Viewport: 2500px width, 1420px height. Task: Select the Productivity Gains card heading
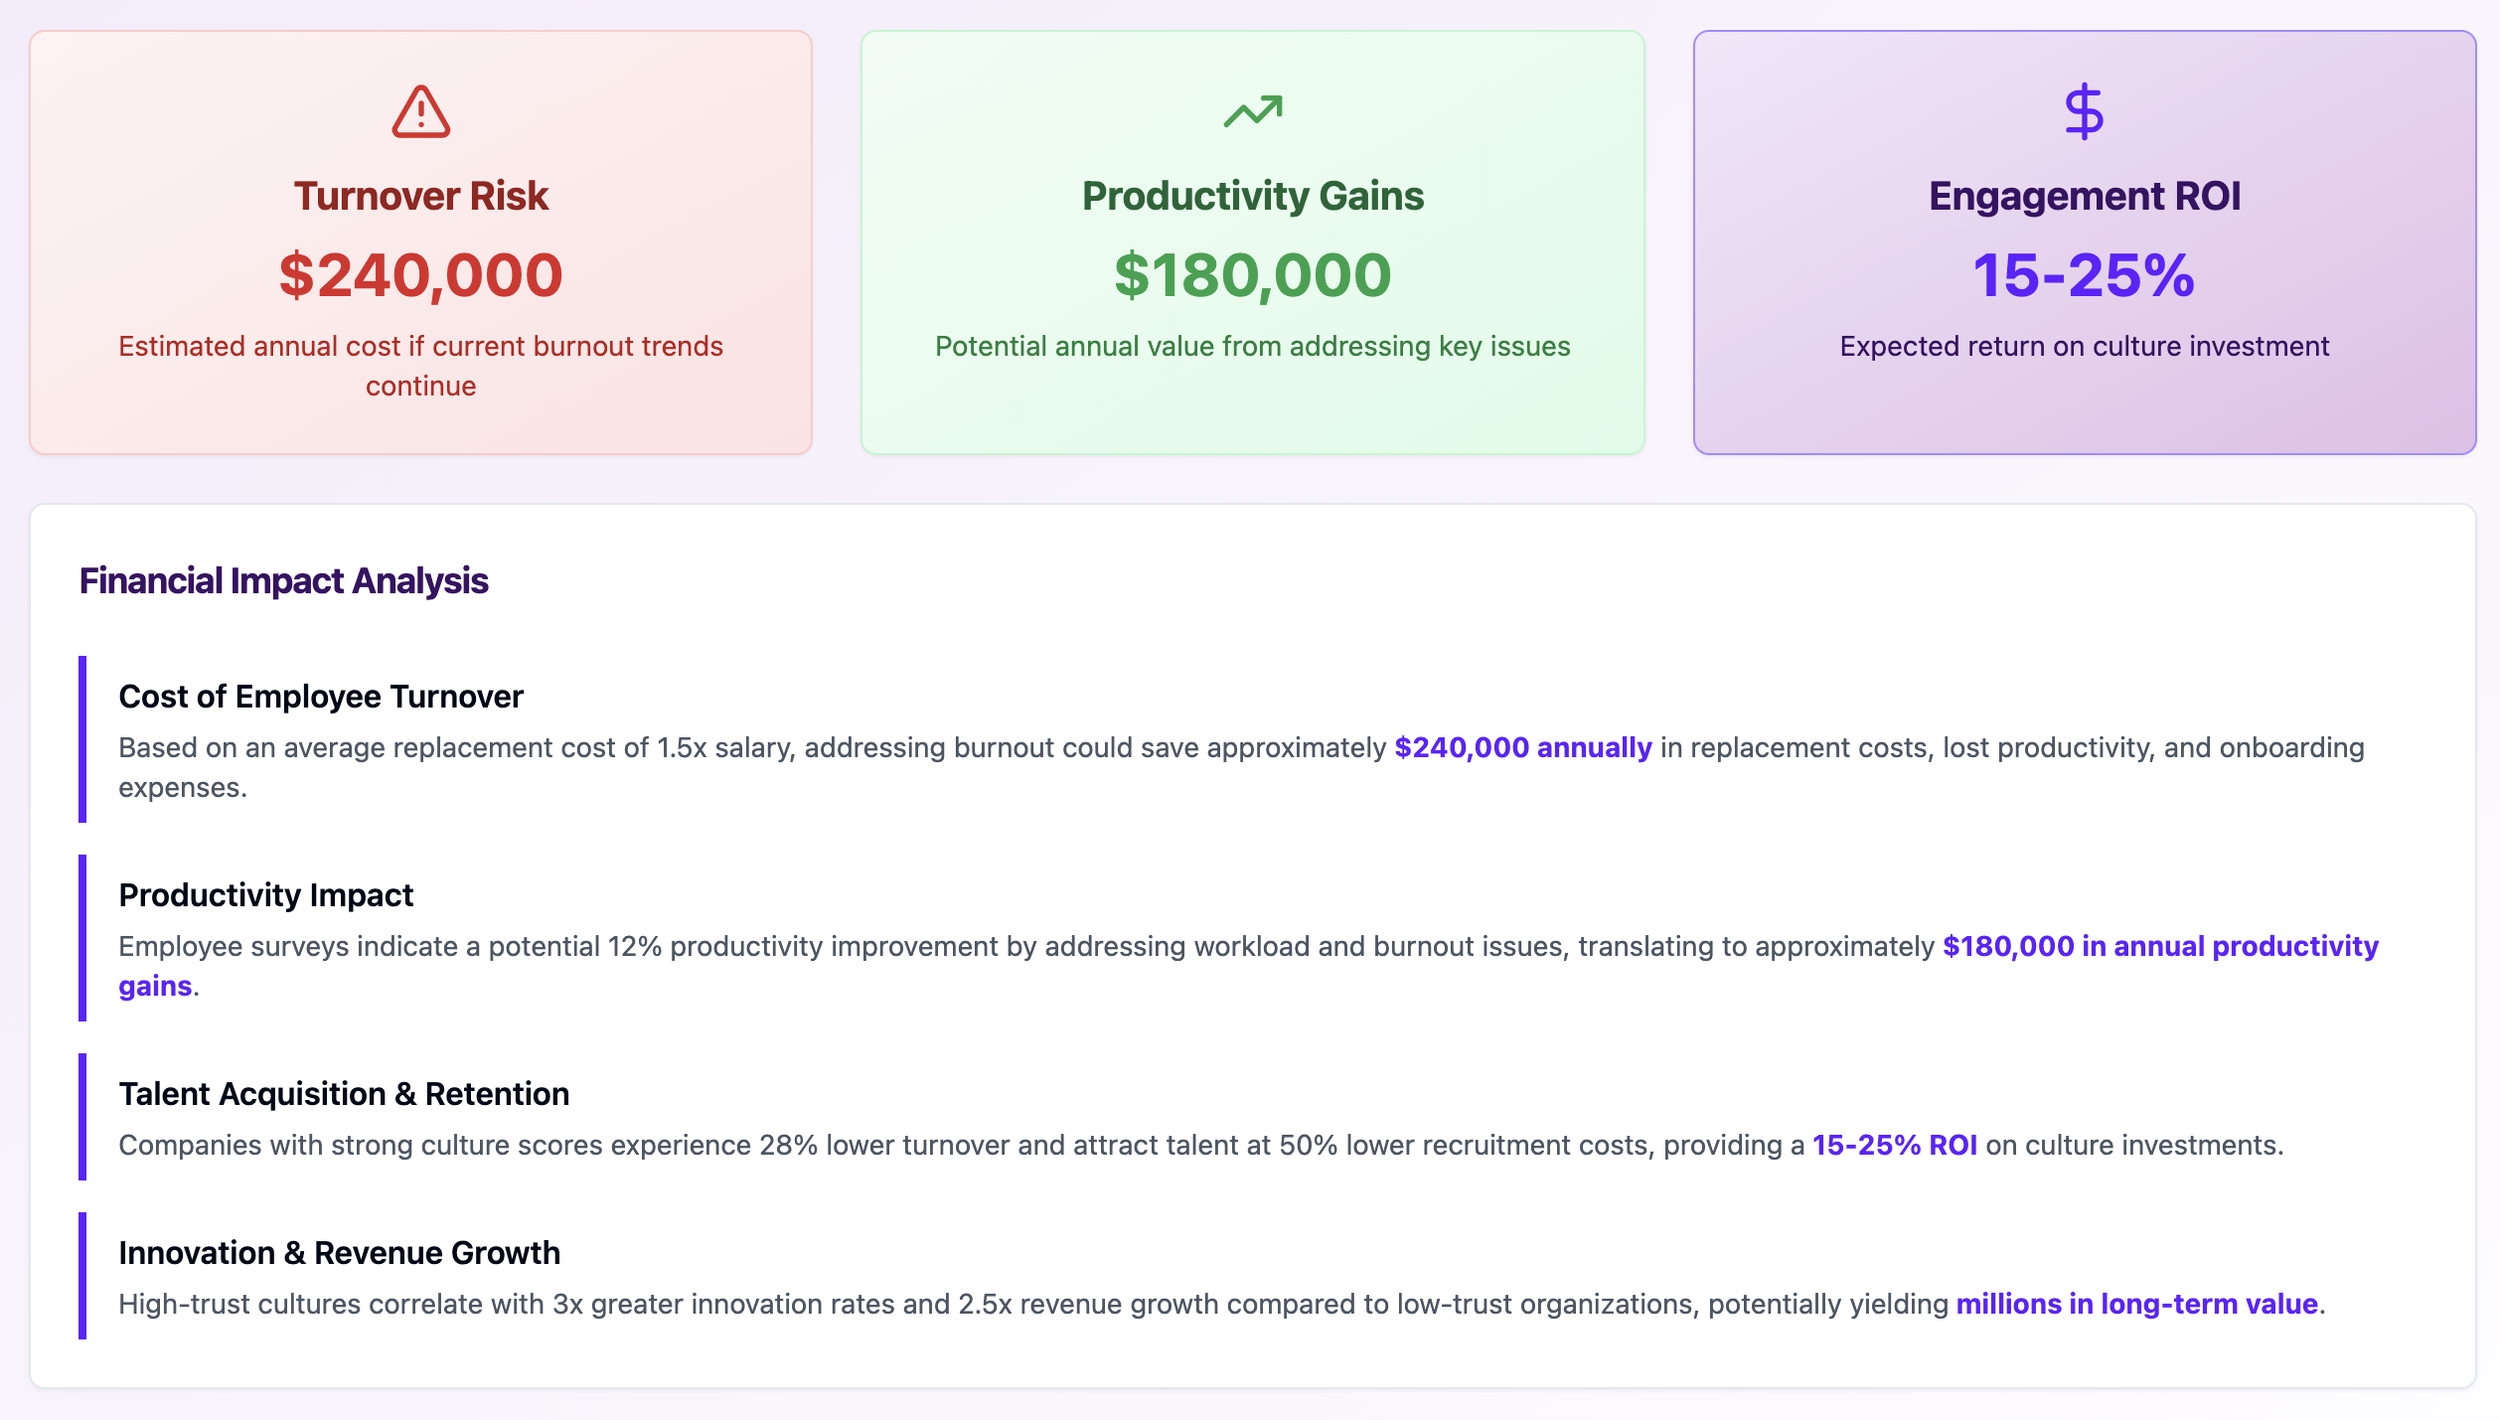1252,196
